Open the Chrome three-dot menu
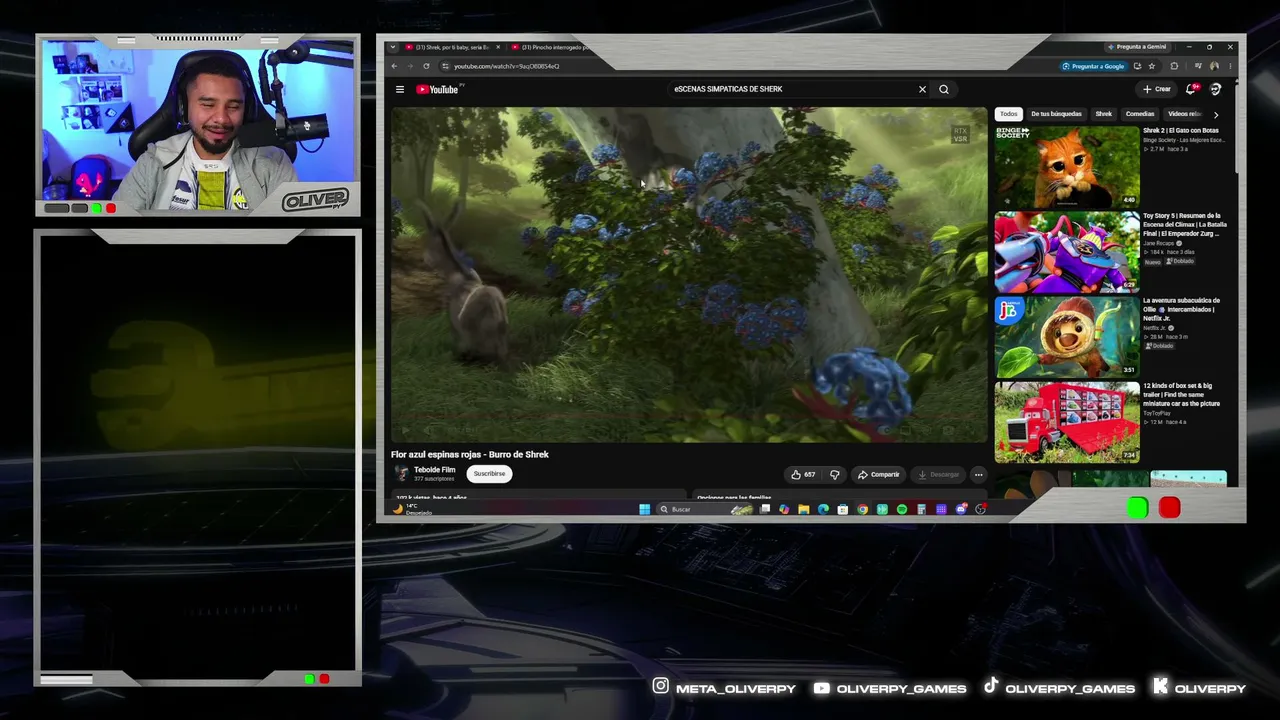1280x720 pixels. [x=1230, y=66]
